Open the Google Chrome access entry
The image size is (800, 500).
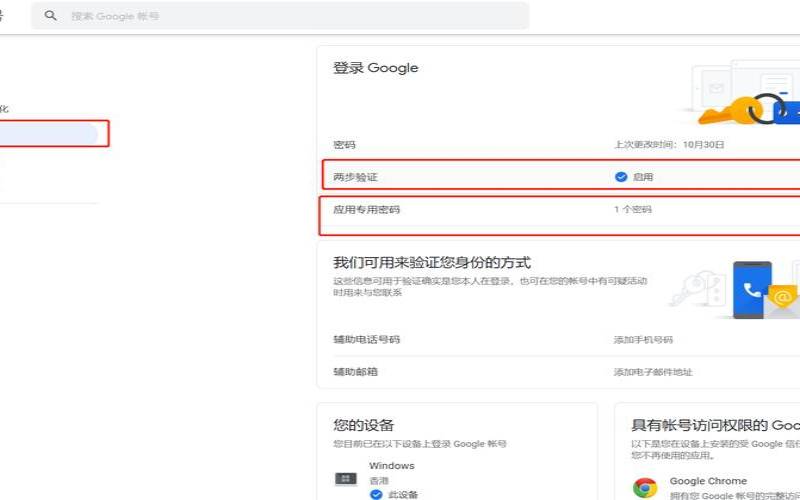coord(708,481)
